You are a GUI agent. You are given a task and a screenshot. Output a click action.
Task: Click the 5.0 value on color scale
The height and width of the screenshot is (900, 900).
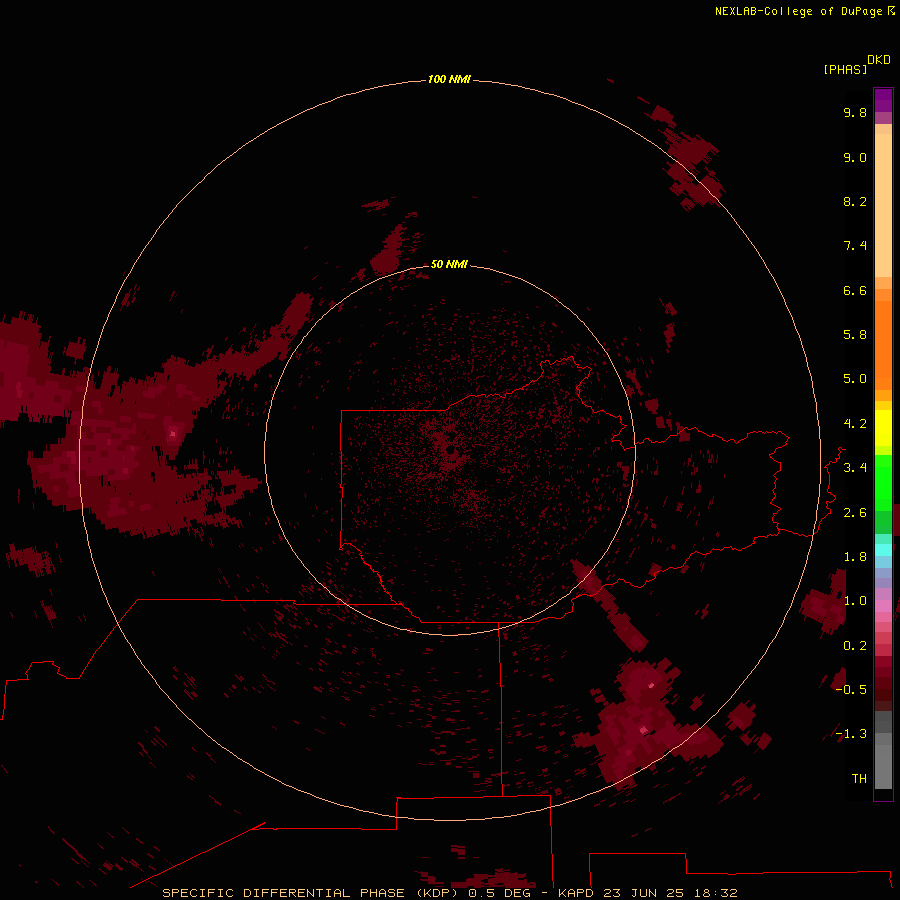pos(855,379)
